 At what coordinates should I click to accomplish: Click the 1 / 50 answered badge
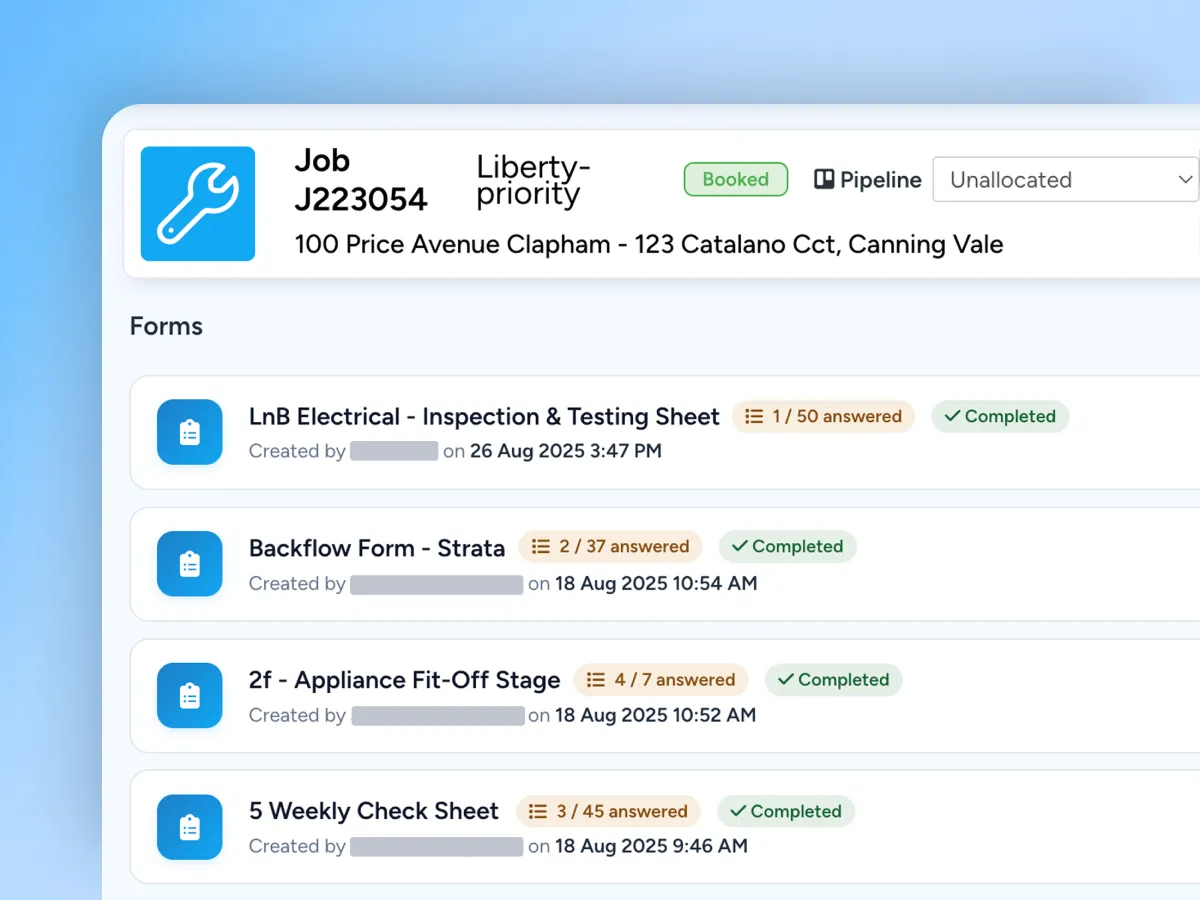coord(824,417)
